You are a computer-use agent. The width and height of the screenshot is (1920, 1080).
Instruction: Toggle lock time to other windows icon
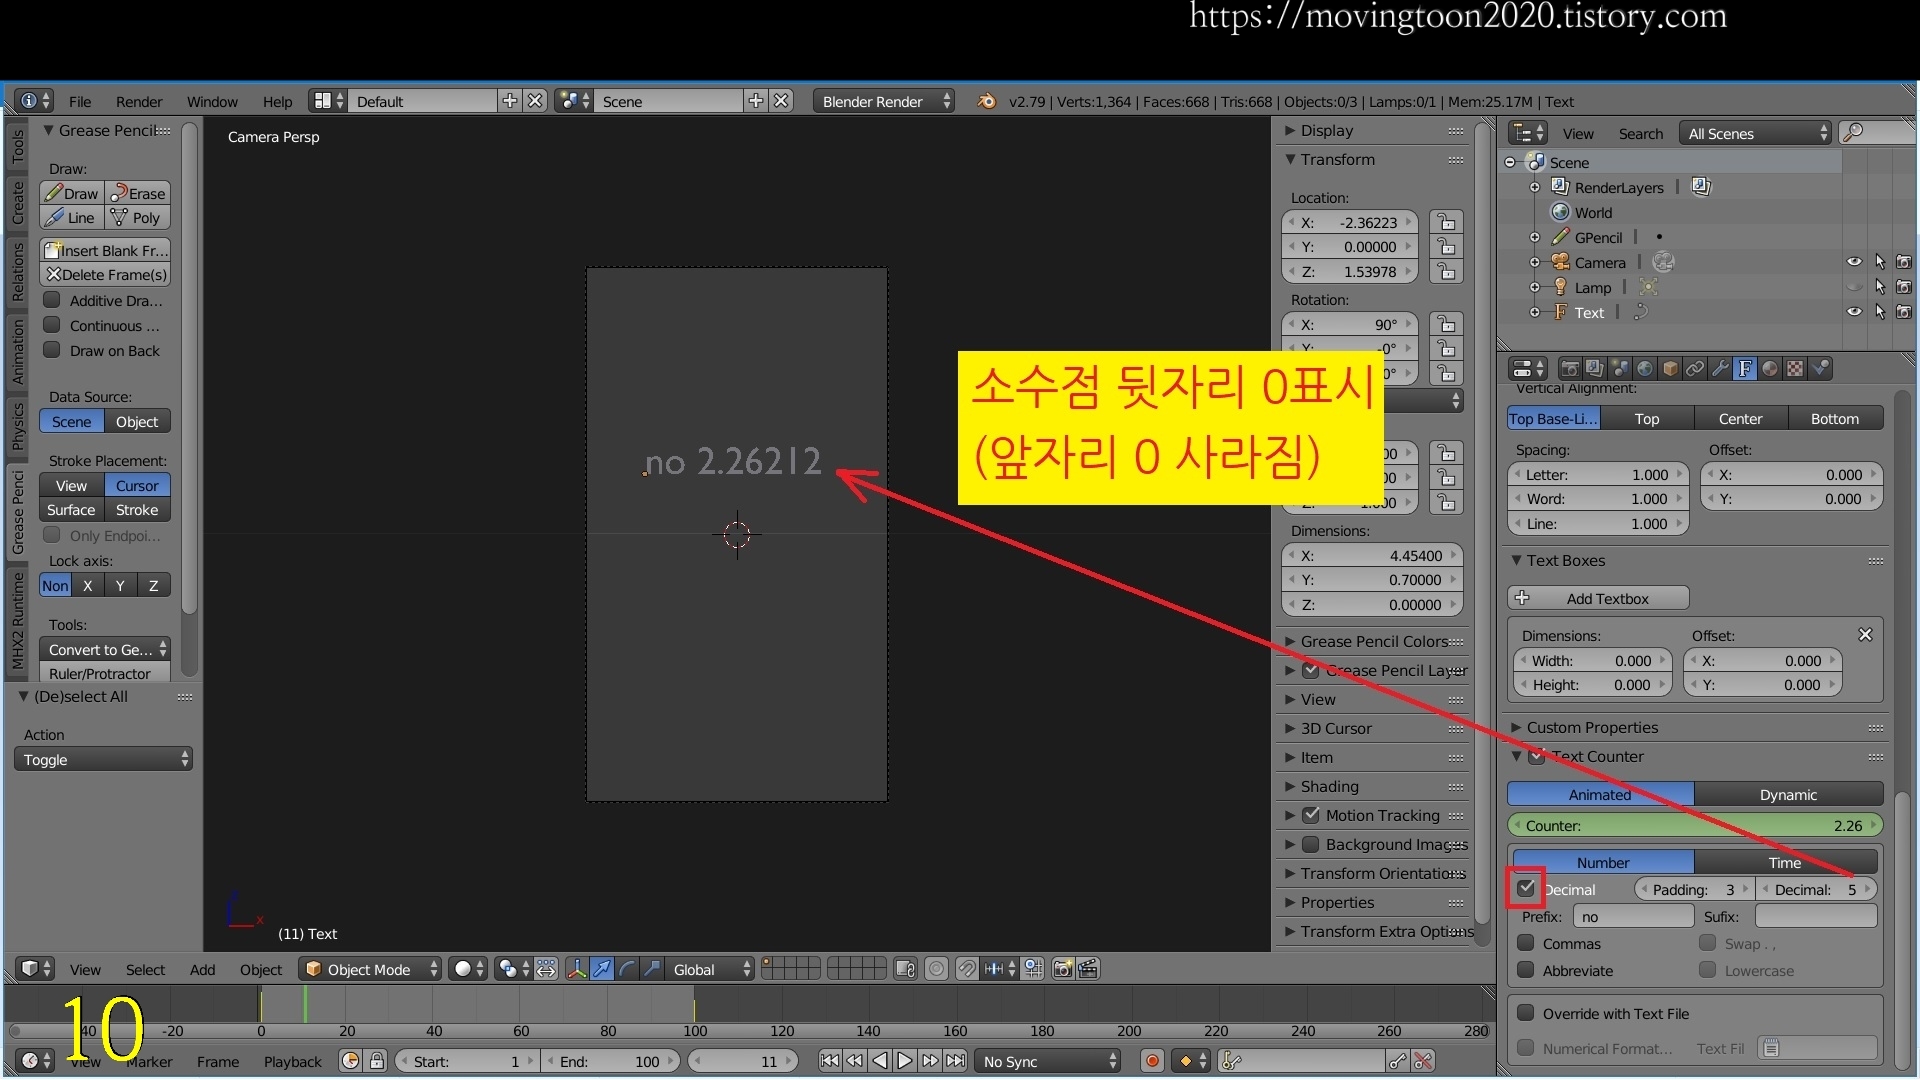(377, 1061)
